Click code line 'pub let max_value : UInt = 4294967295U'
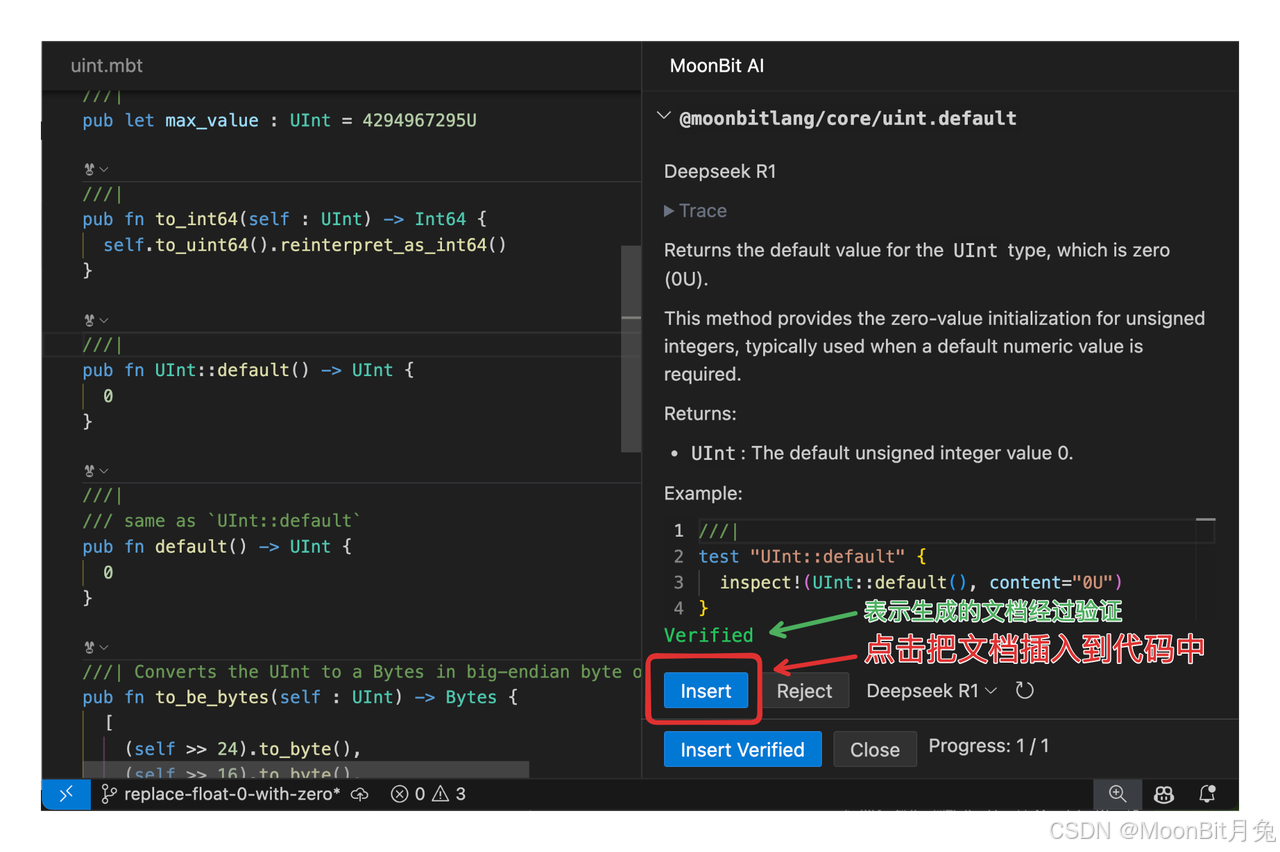This screenshot has width=1280, height=852. click(x=279, y=120)
